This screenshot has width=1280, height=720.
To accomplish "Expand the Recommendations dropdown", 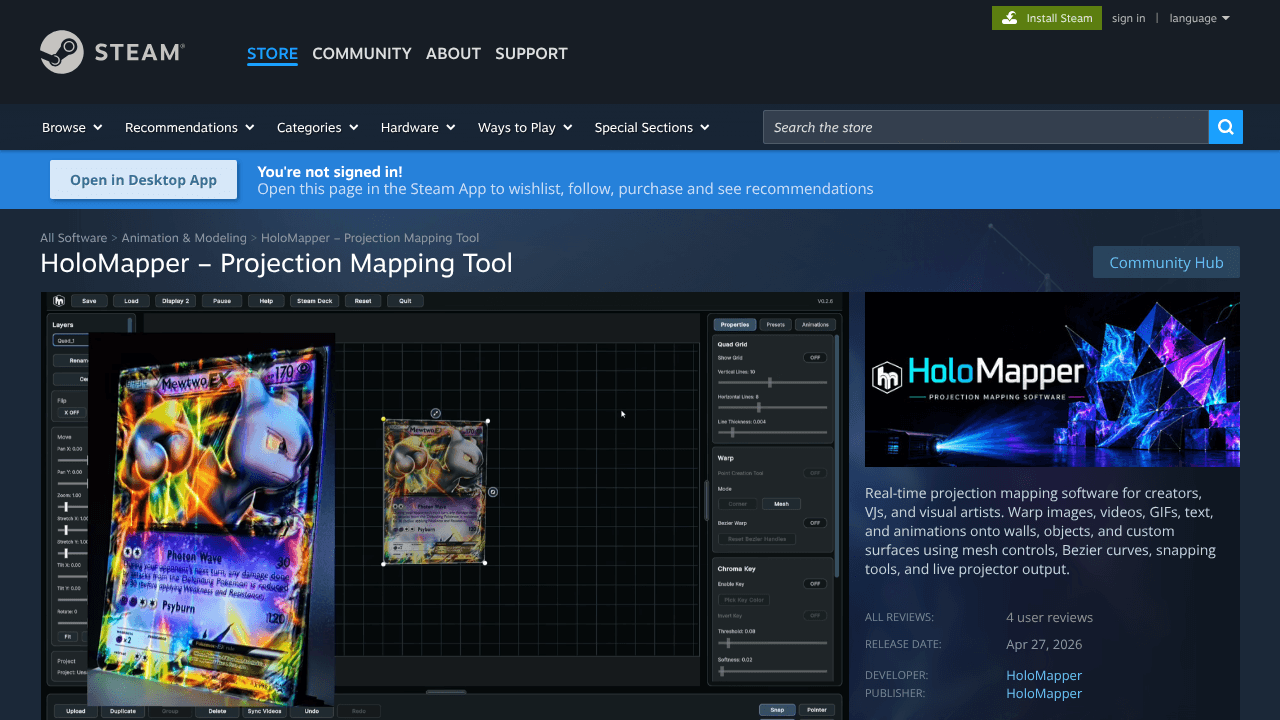I will [x=189, y=127].
